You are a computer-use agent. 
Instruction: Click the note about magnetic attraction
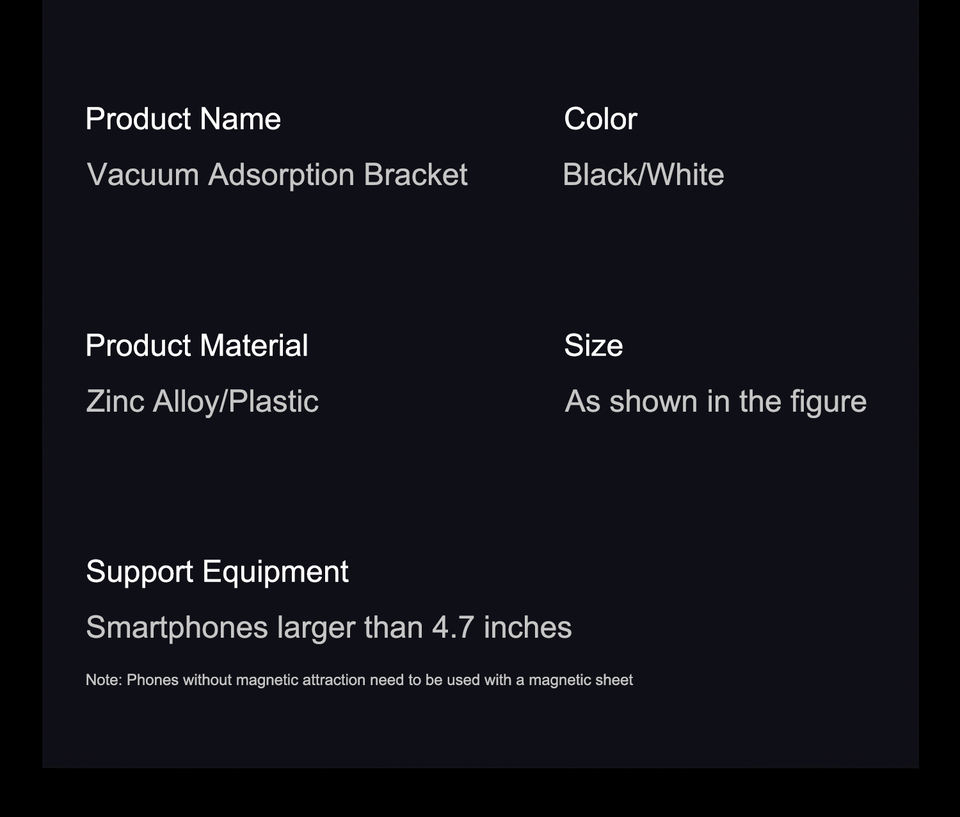(359, 680)
